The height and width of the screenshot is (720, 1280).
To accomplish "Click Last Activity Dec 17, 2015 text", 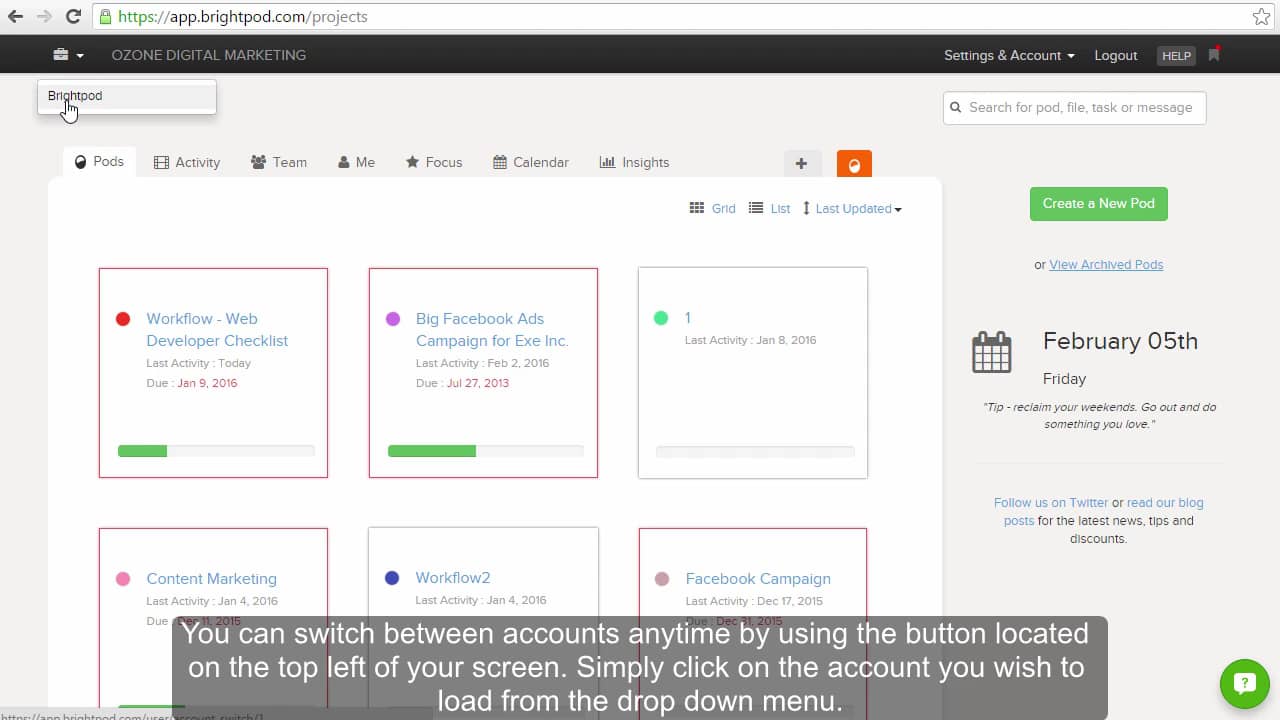I will [754, 601].
